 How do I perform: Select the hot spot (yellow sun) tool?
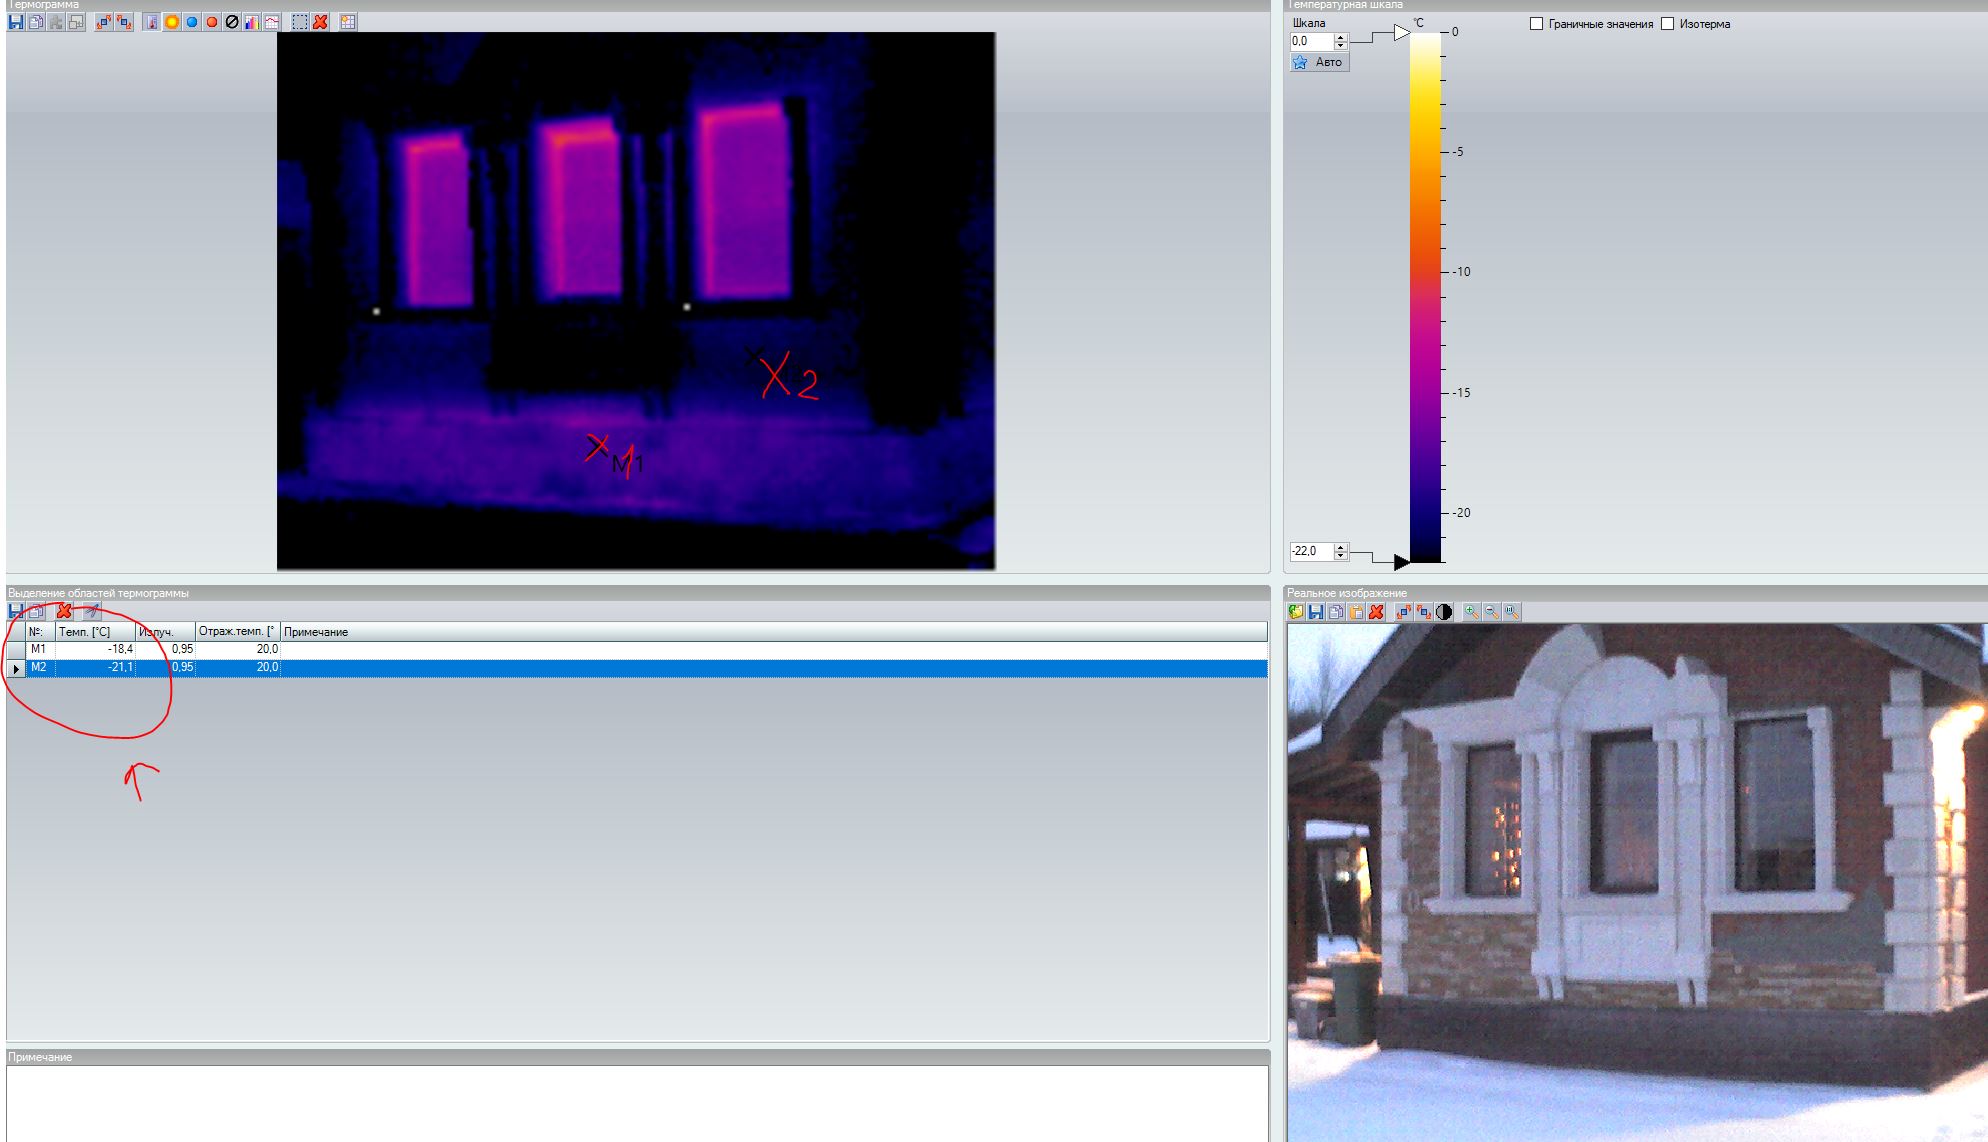tap(172, 22)
